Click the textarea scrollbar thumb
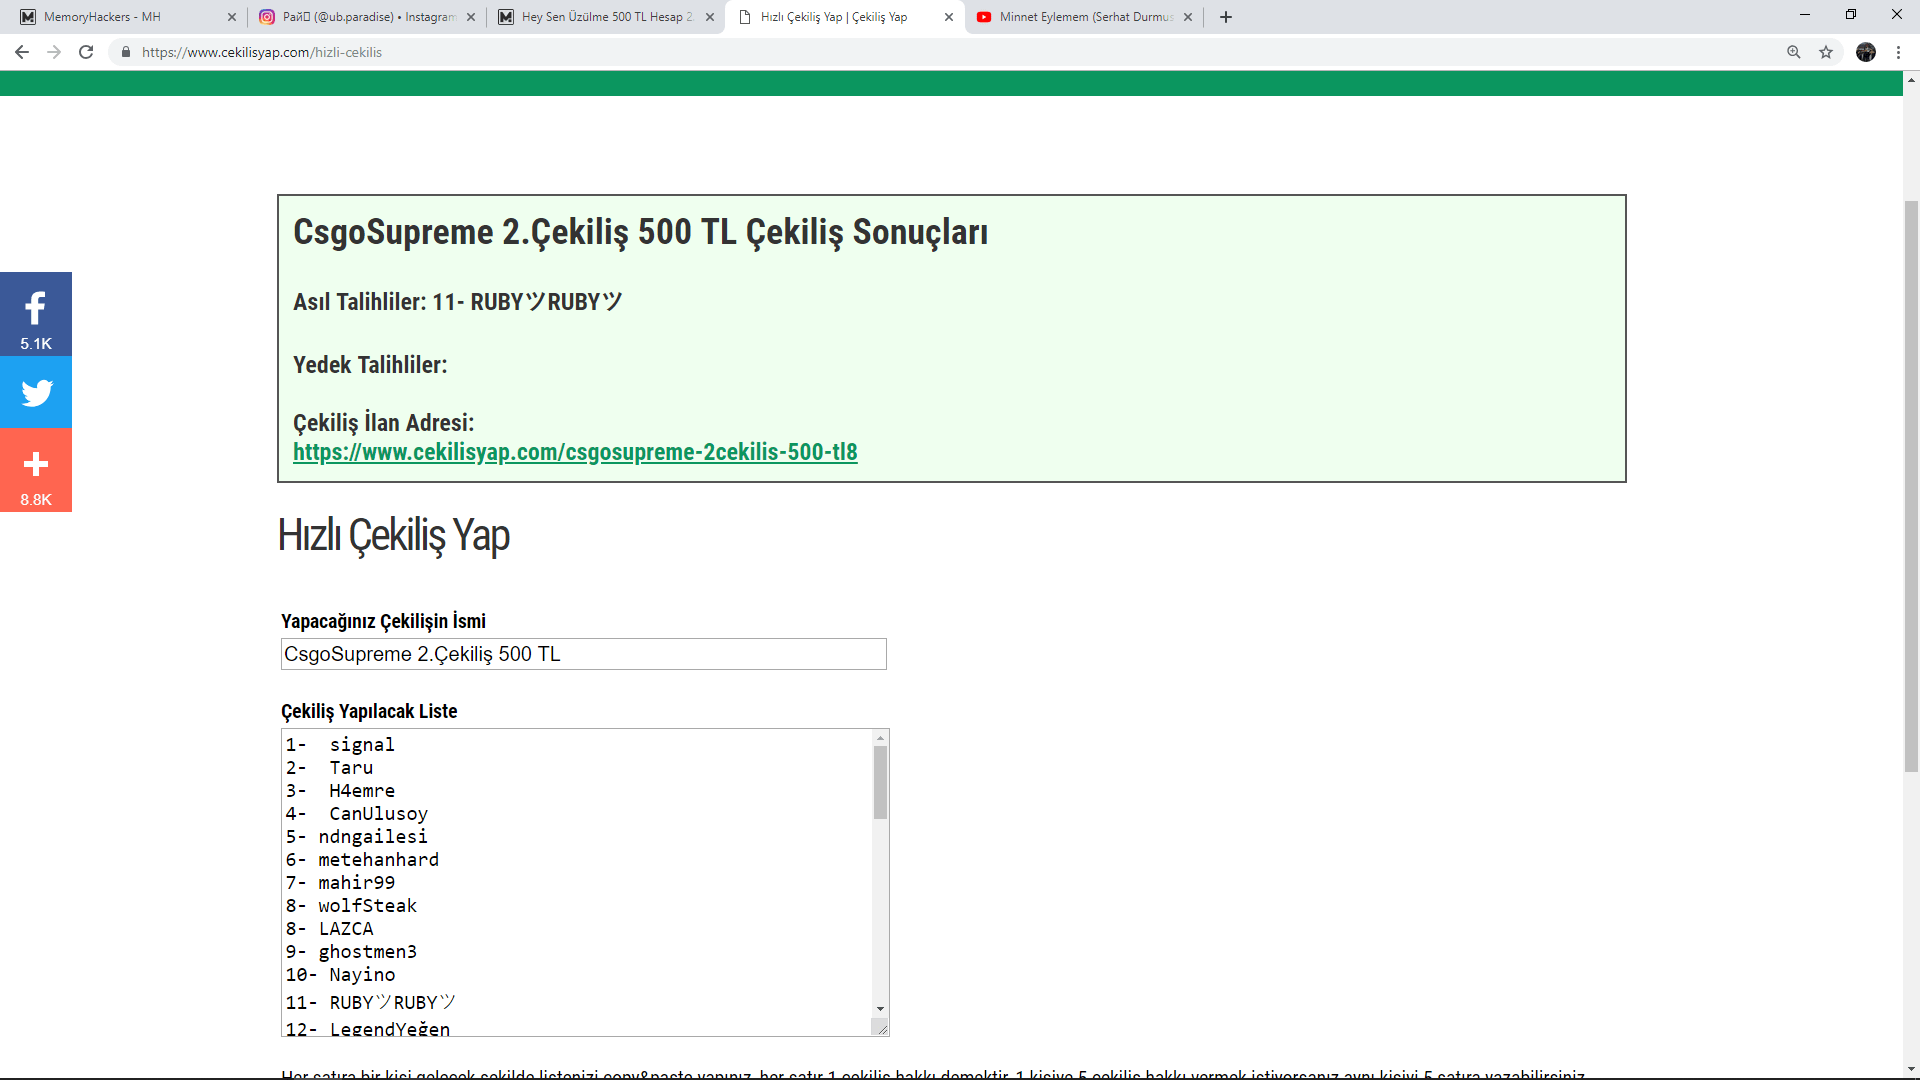Viewport: 1920px width, 1080px height. 880,782
